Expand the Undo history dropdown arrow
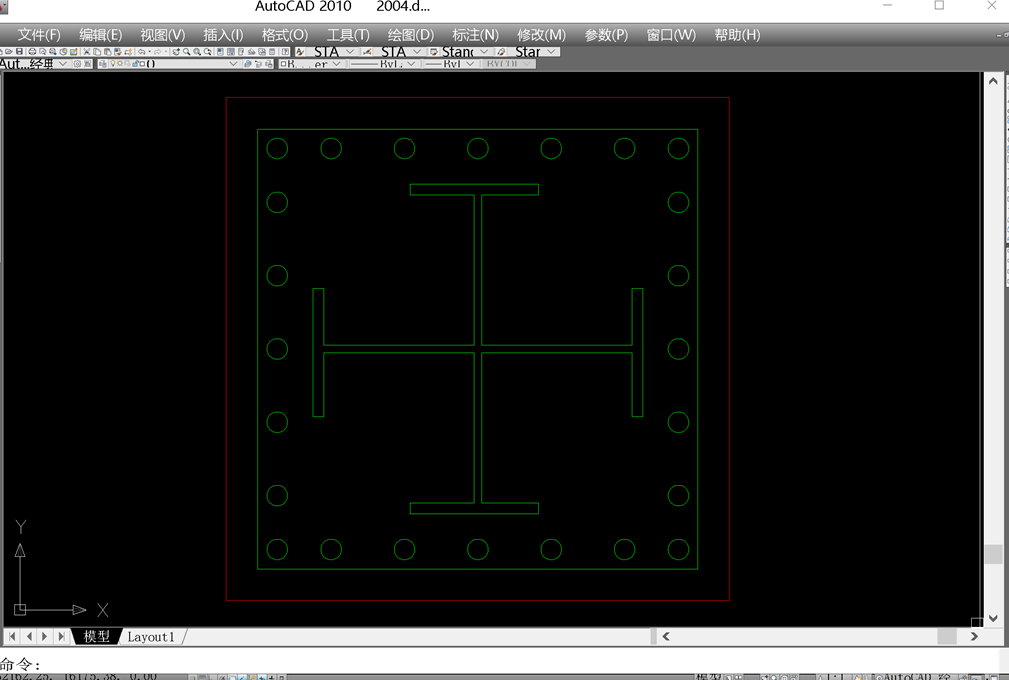 pos(149,51)
